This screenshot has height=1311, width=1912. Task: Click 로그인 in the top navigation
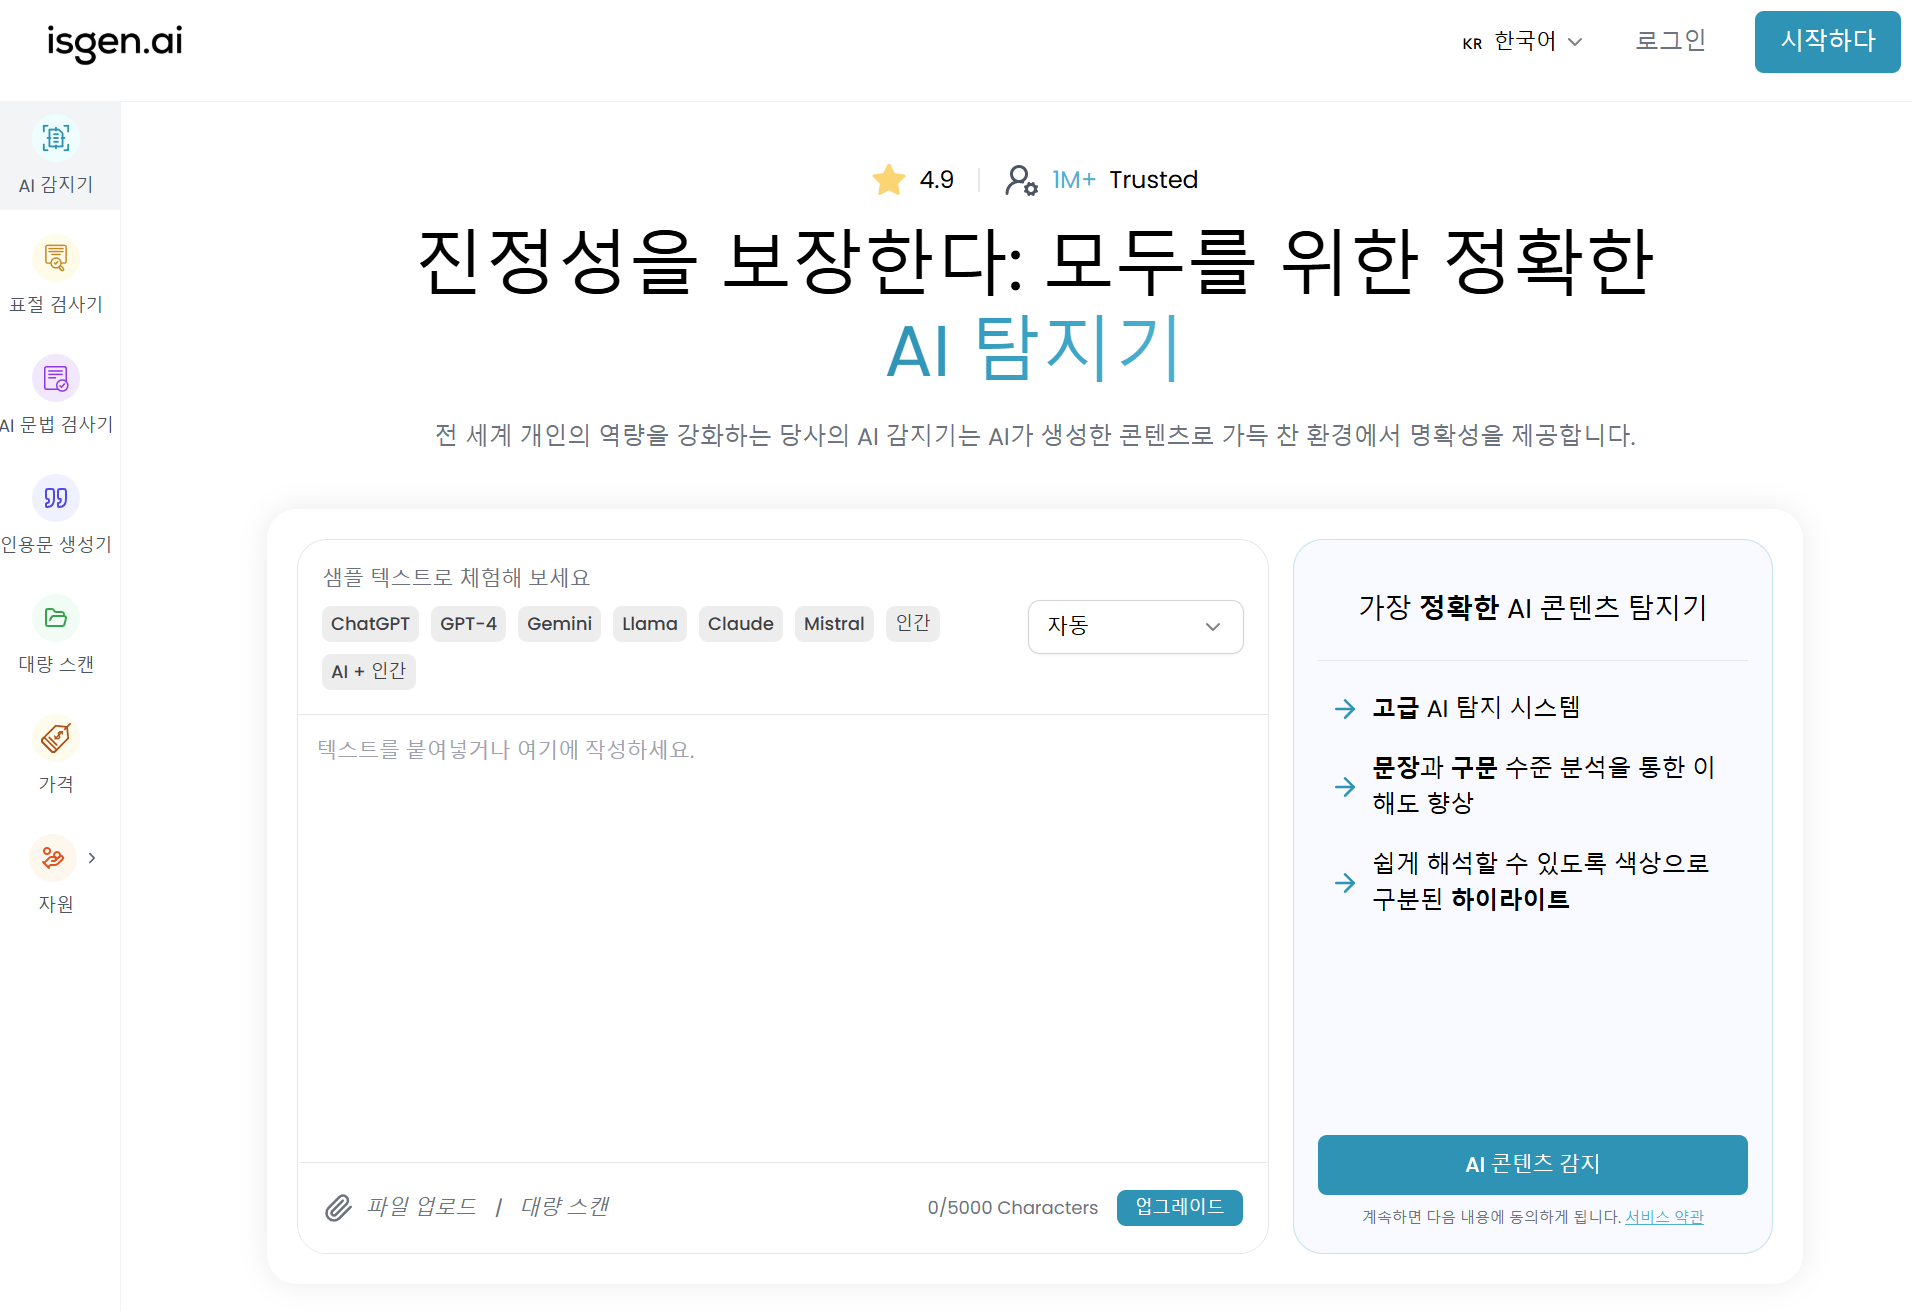(1670, 41)
